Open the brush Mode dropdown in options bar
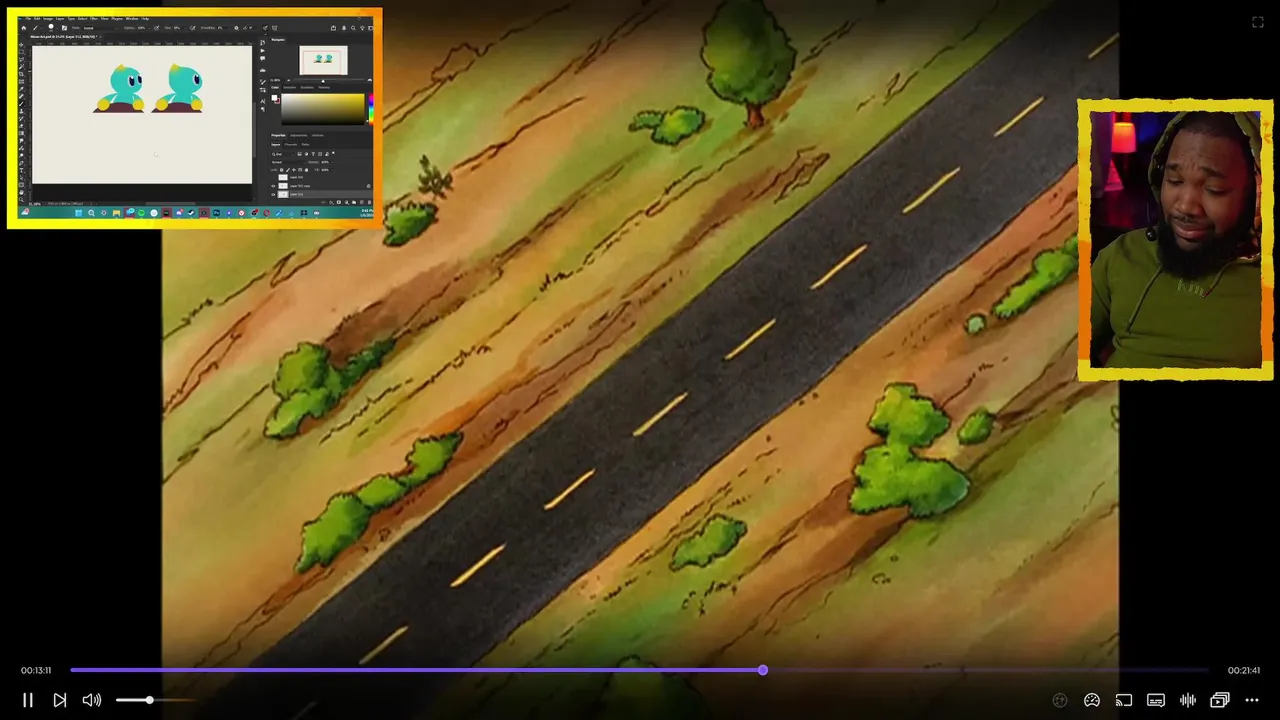Viewport: 1280px width, 720px height. (x=98, y=28)
